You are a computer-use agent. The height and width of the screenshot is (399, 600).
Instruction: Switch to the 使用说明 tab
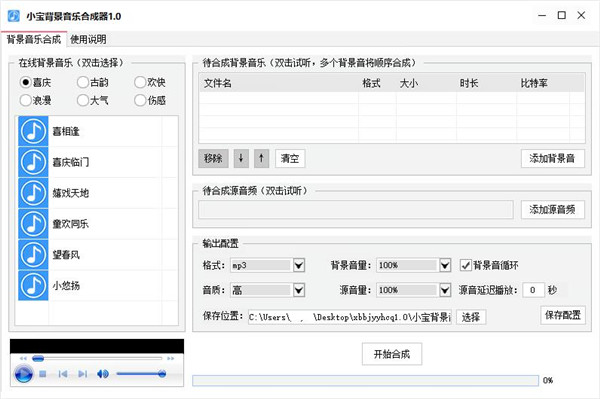pos(88,39)
